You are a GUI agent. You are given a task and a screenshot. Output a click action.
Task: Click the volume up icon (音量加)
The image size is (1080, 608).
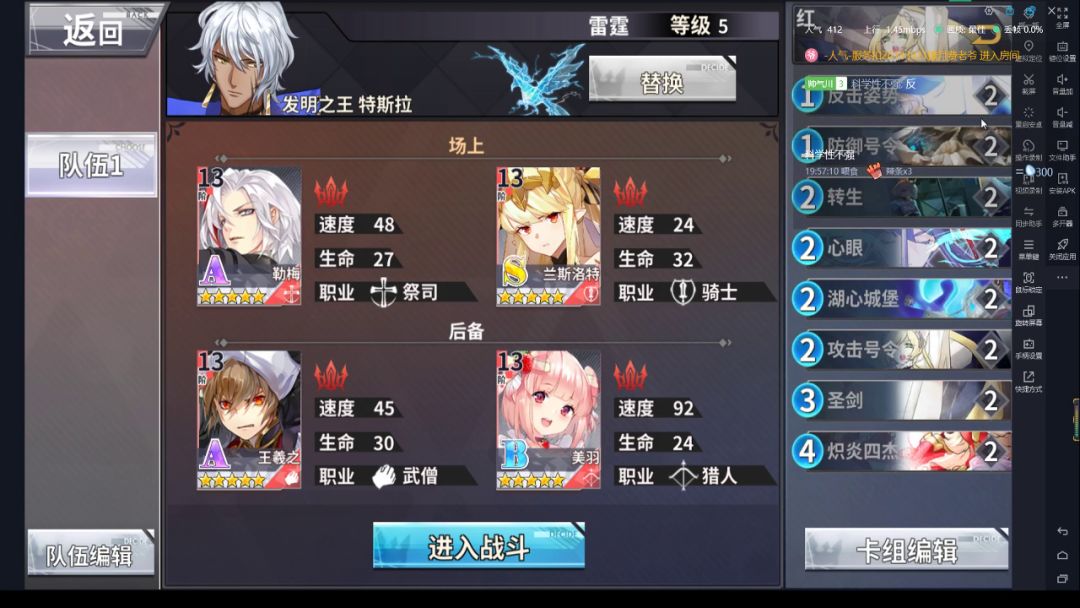click(x=1062, y=83)
